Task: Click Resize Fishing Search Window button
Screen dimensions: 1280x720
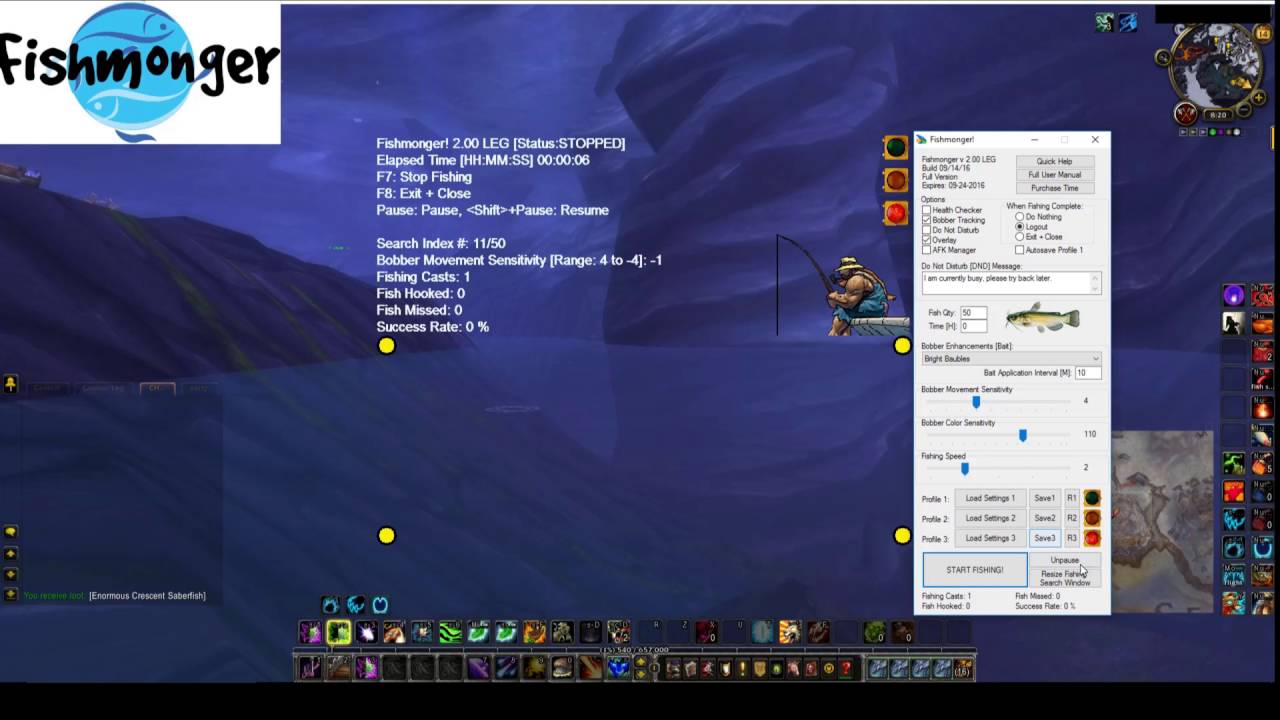Action: pos(1065,578)
